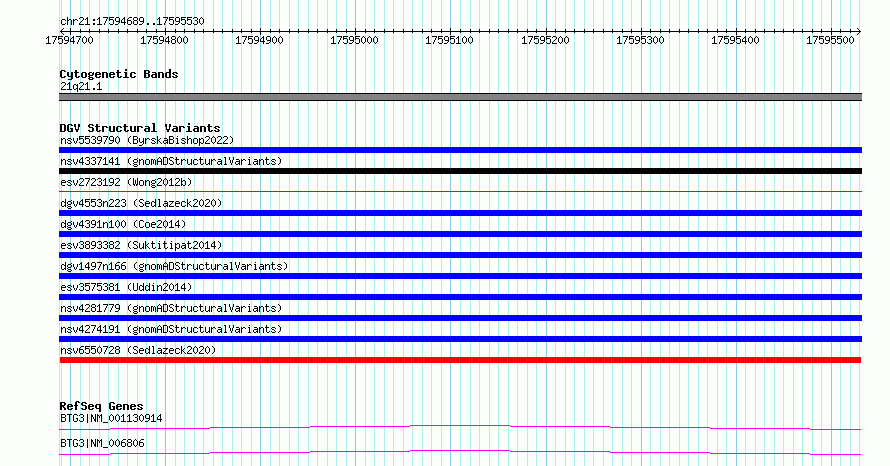Select the 21q21.1 band label
Viewport: 890px width, 466px height.
click(x=81, y=86)
